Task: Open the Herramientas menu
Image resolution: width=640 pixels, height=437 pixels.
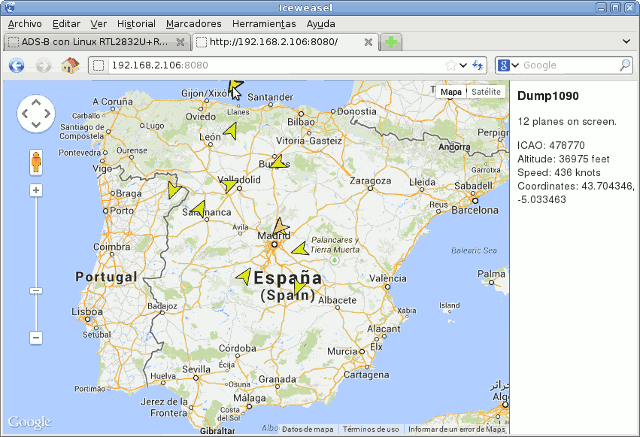Action: [x=264, y=24]
